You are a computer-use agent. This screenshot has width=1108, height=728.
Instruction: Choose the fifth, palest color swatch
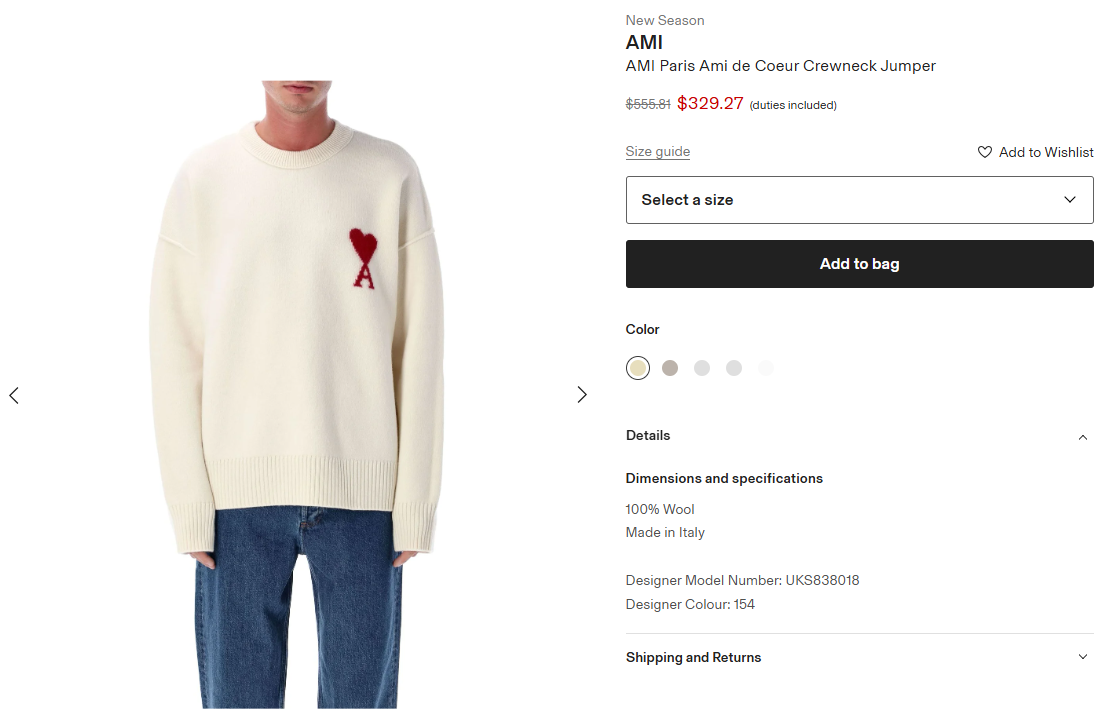766,368
